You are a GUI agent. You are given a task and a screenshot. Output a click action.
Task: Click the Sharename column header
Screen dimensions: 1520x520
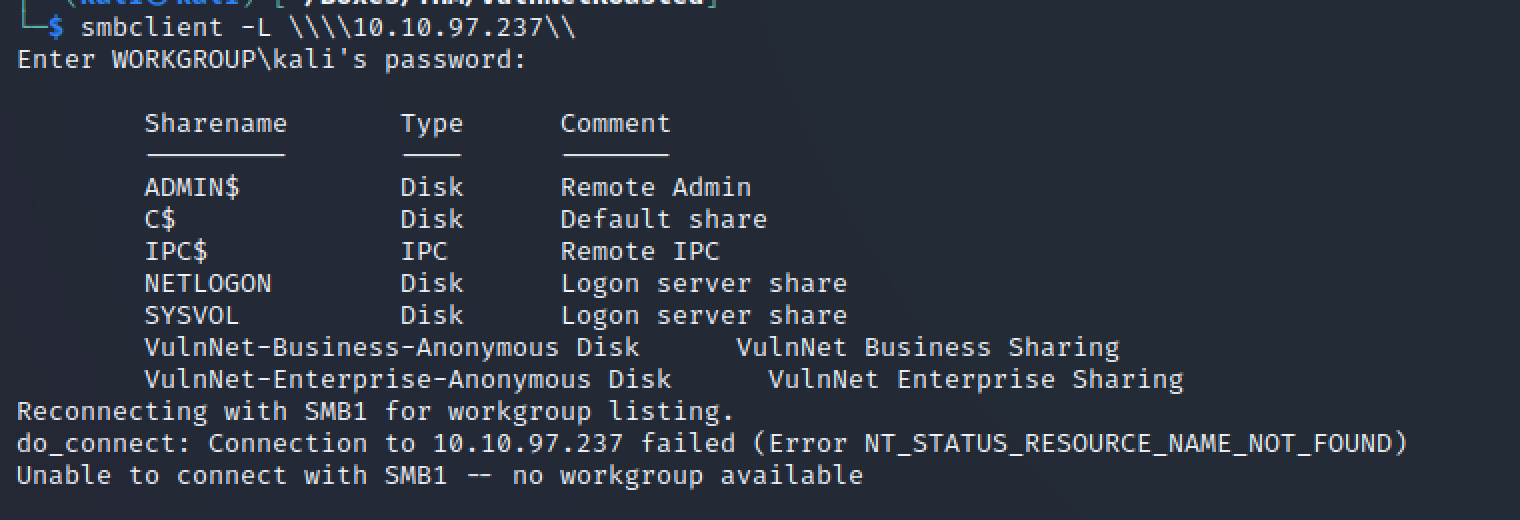click(x=216, y=123)
